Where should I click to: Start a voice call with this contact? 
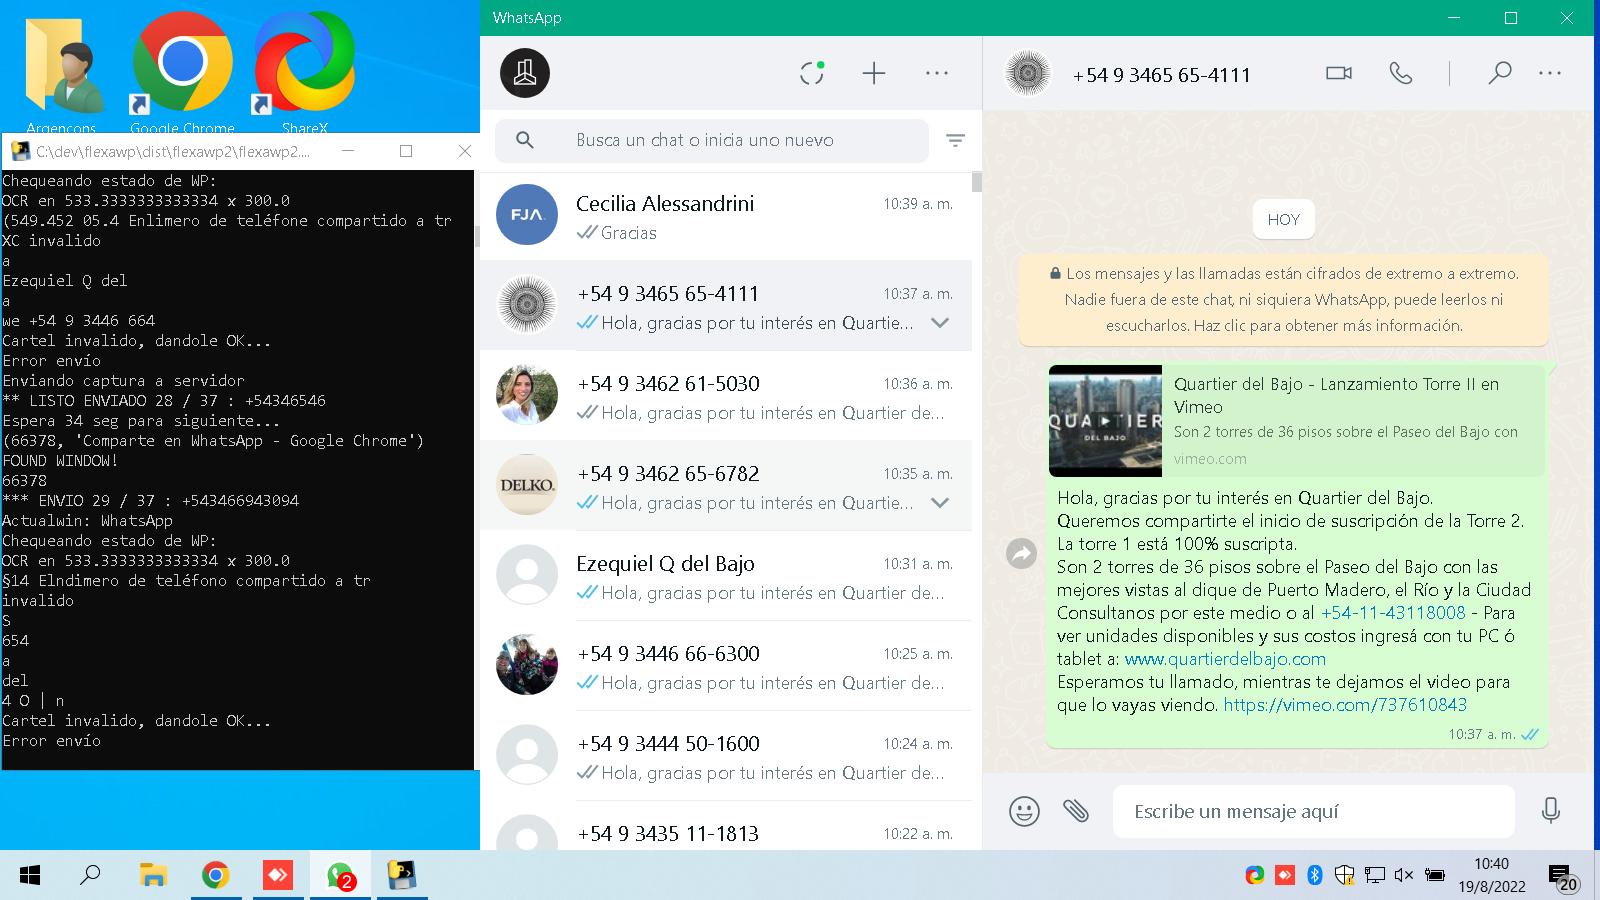click(1401, 73)
